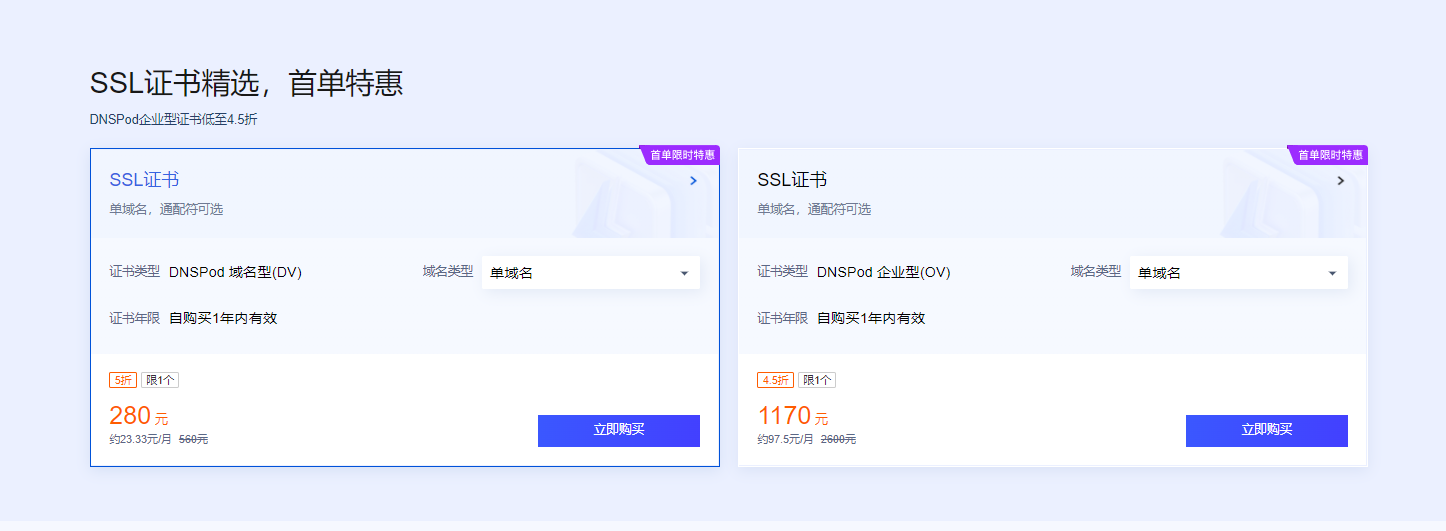Expand domain type dropdown in OV card

[1239, 273]
